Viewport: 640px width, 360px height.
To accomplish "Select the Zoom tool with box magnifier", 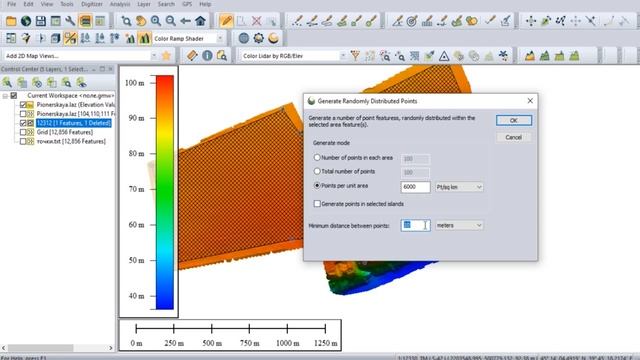I will (x=126, y=21).
